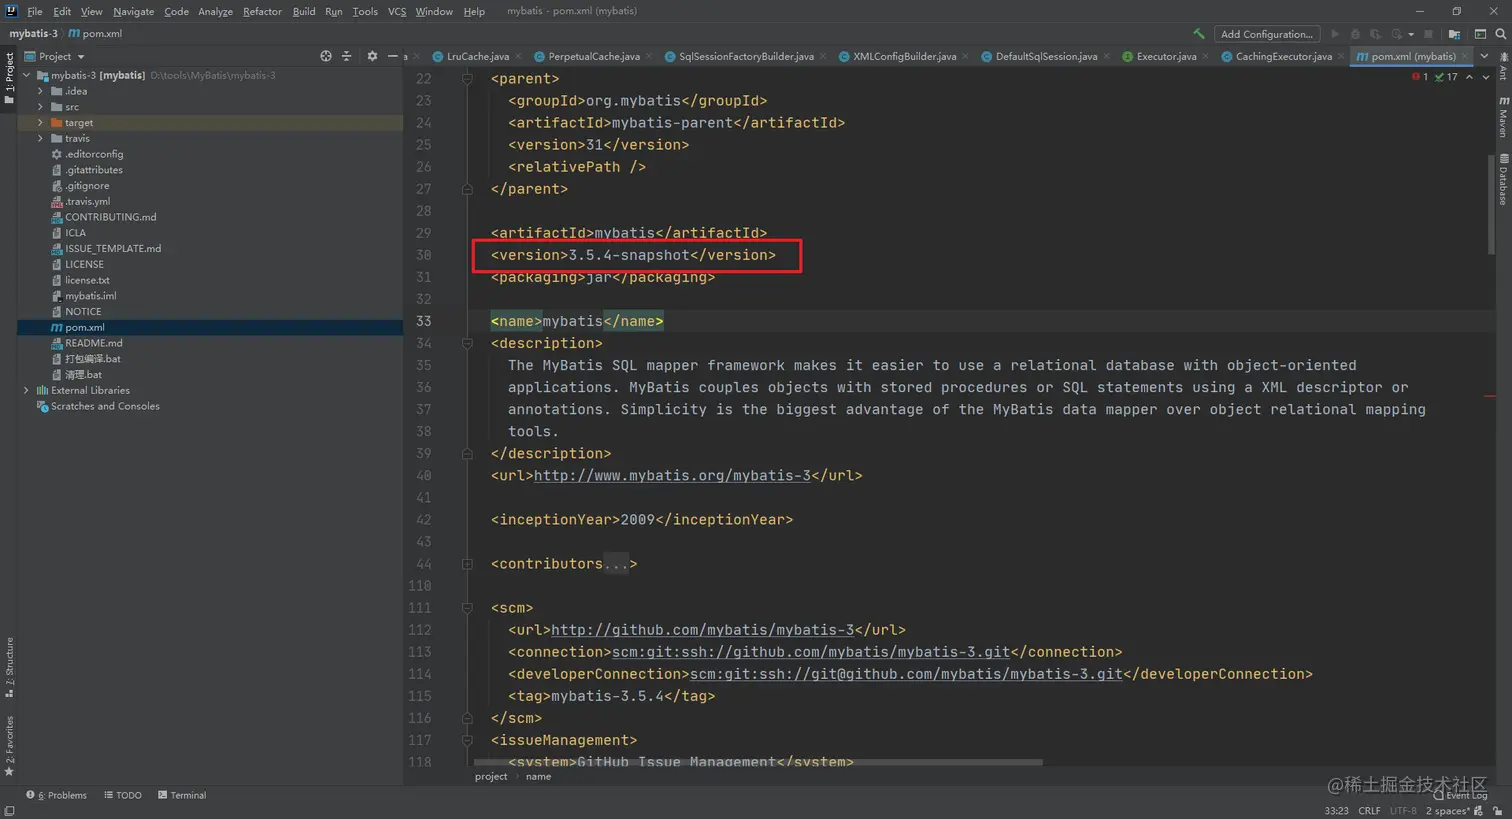Screen dimensions: 1512x819
Task: Click the Stop square icon in toolbar
Action: 1428,34
